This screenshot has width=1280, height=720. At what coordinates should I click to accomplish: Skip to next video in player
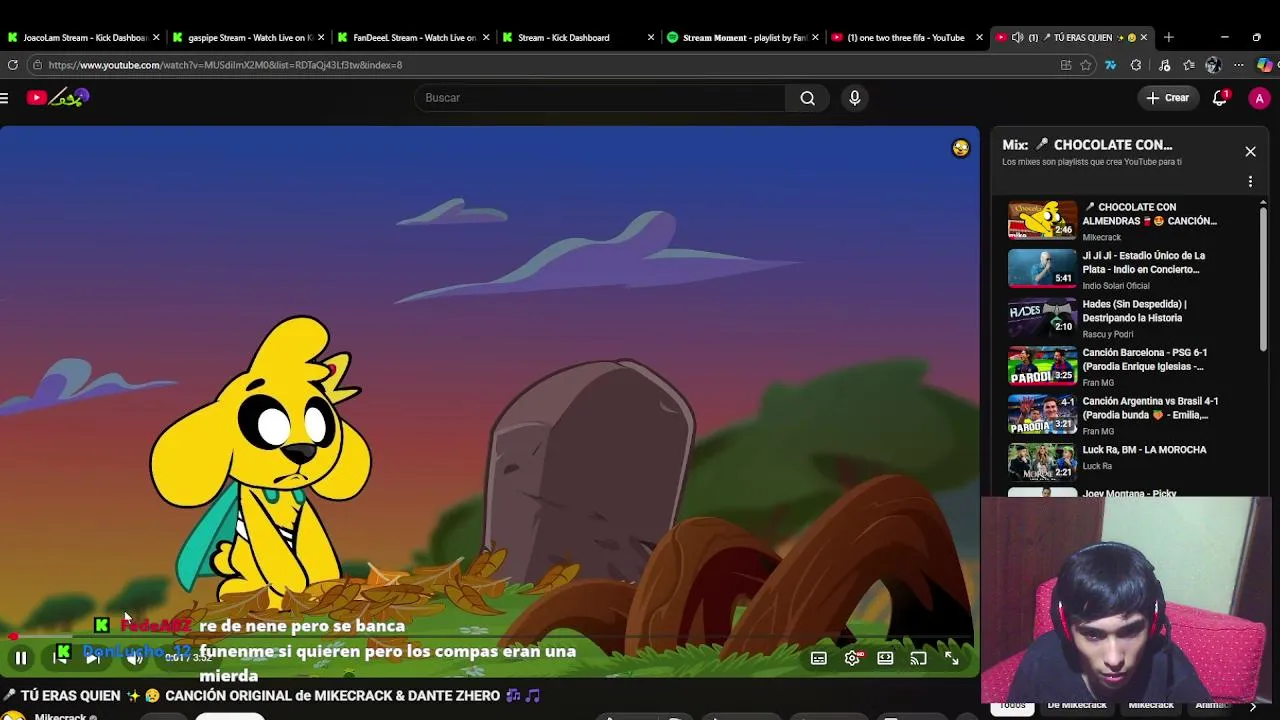click(92, 658)
